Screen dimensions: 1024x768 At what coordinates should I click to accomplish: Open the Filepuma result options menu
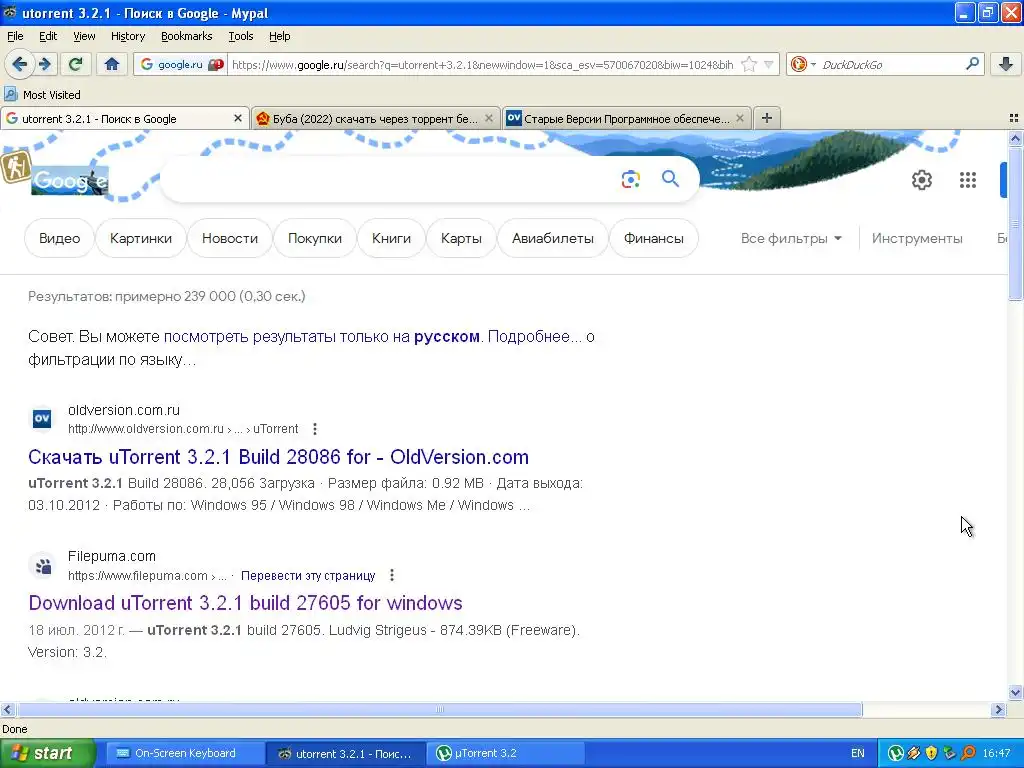click(392, 575)
